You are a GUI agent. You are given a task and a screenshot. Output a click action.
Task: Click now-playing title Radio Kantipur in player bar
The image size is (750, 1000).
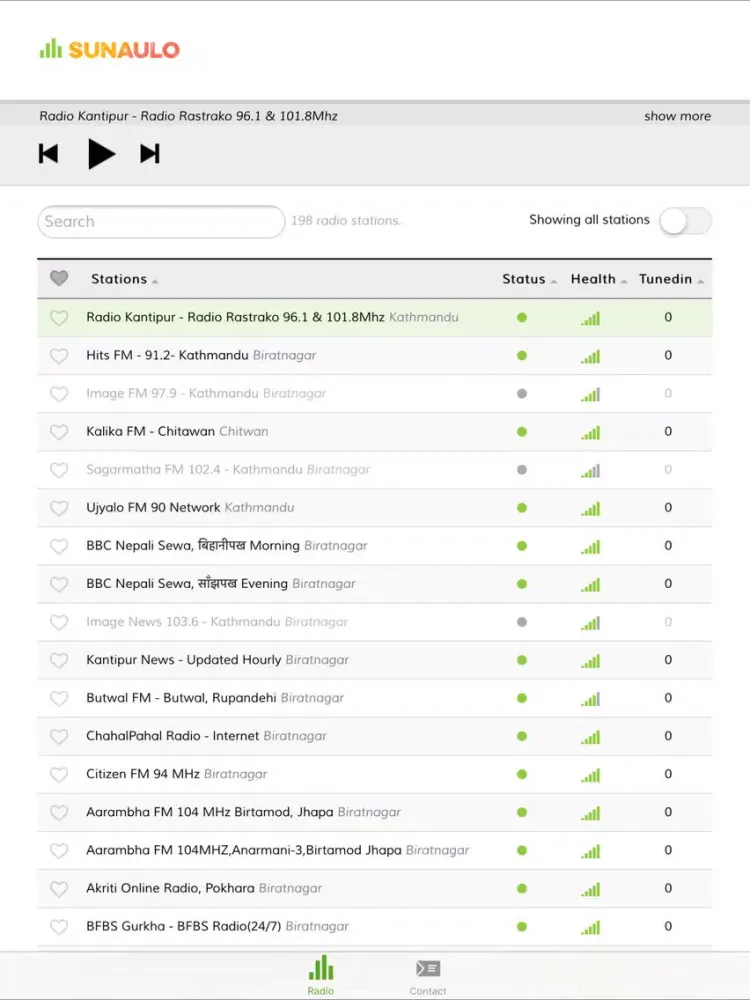click(189, 116)
